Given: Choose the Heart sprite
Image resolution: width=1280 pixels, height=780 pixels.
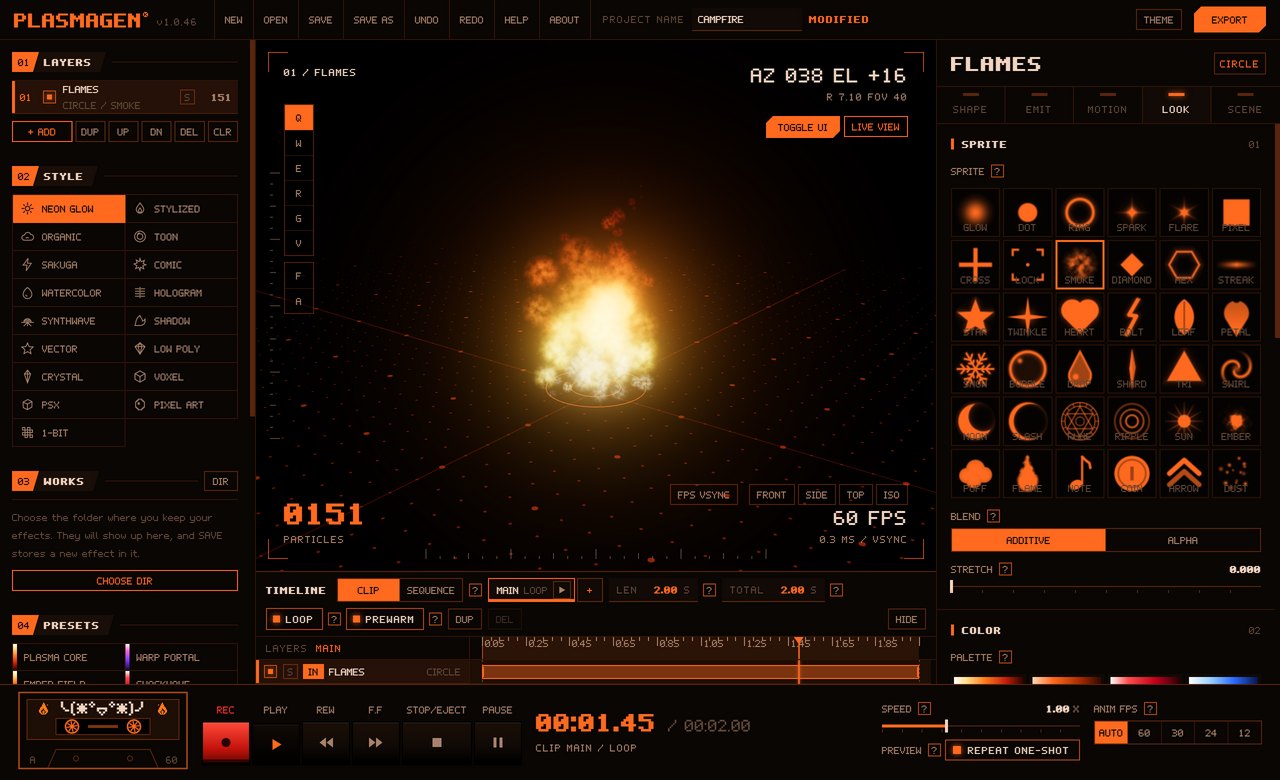Looking at the screenshot, I should click(x=1079, y=317).
